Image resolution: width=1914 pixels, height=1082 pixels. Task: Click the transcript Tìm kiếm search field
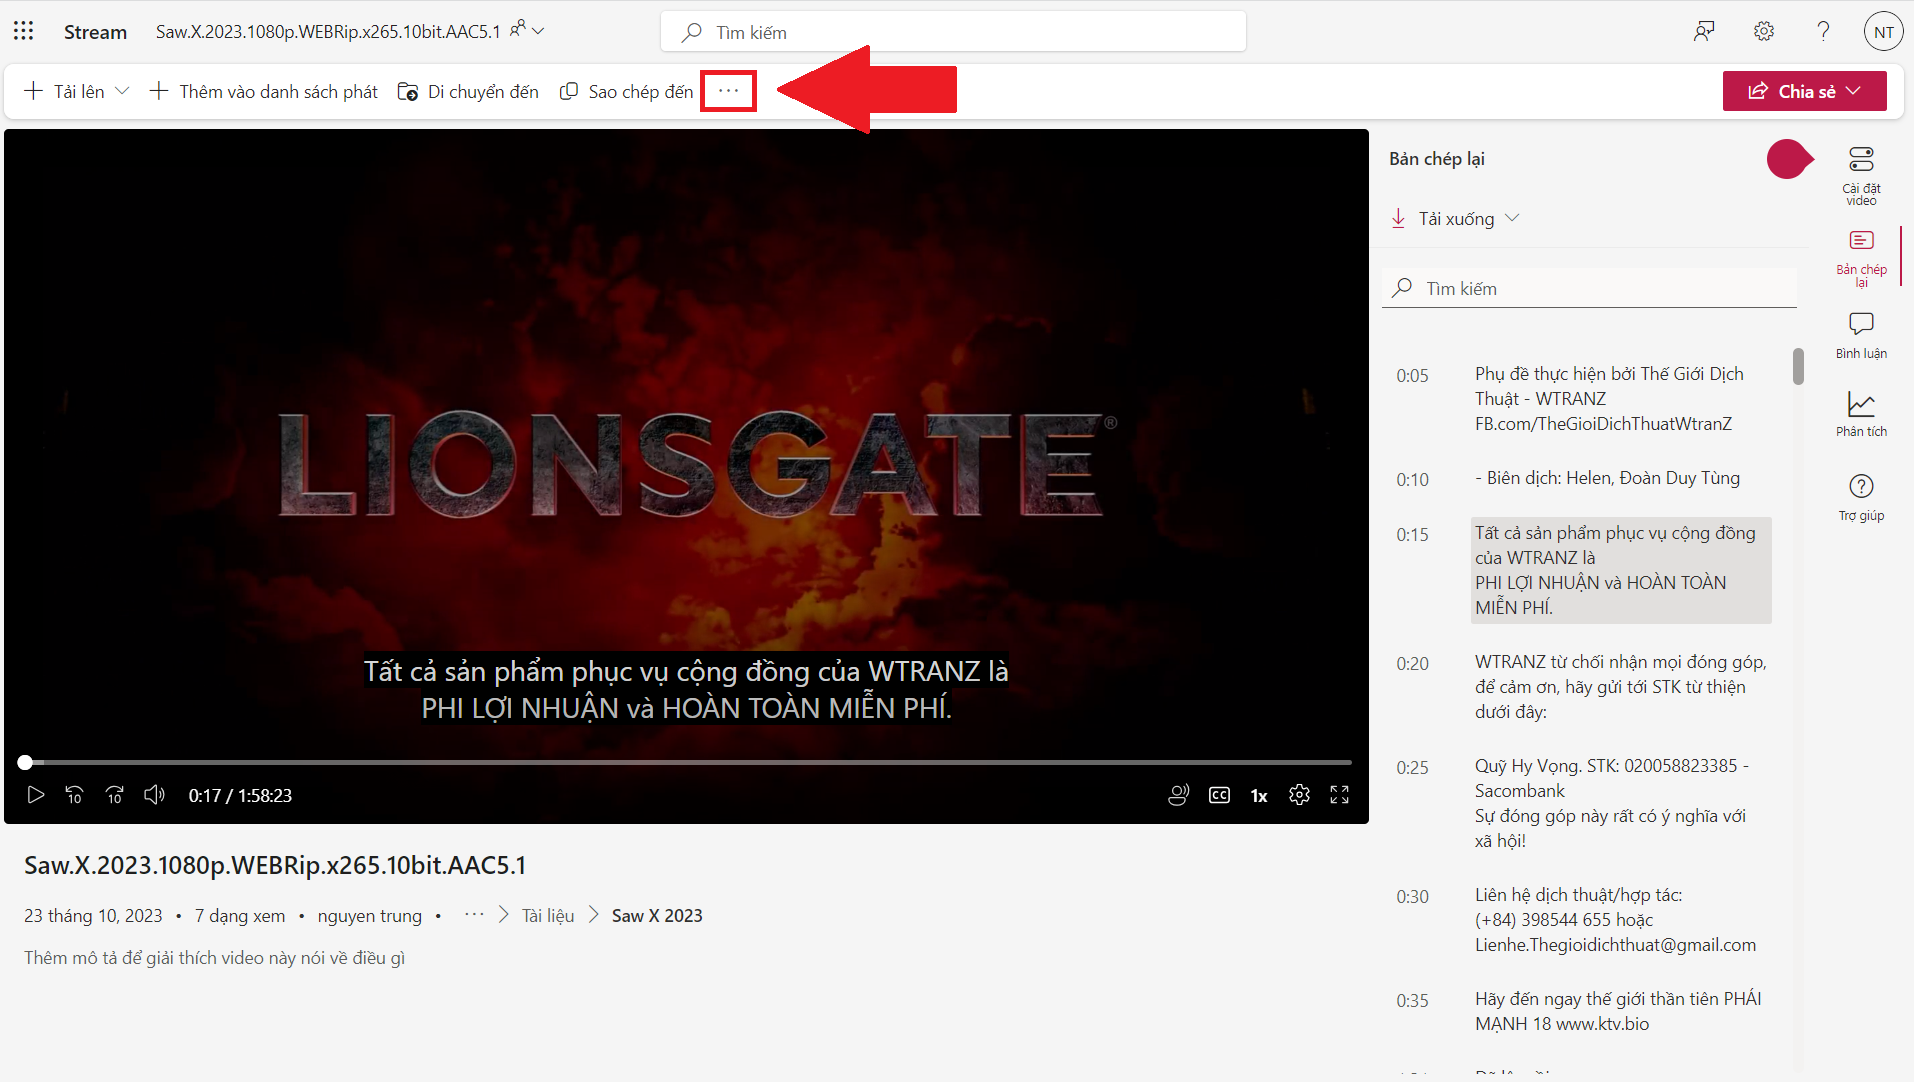[1589, 288]
